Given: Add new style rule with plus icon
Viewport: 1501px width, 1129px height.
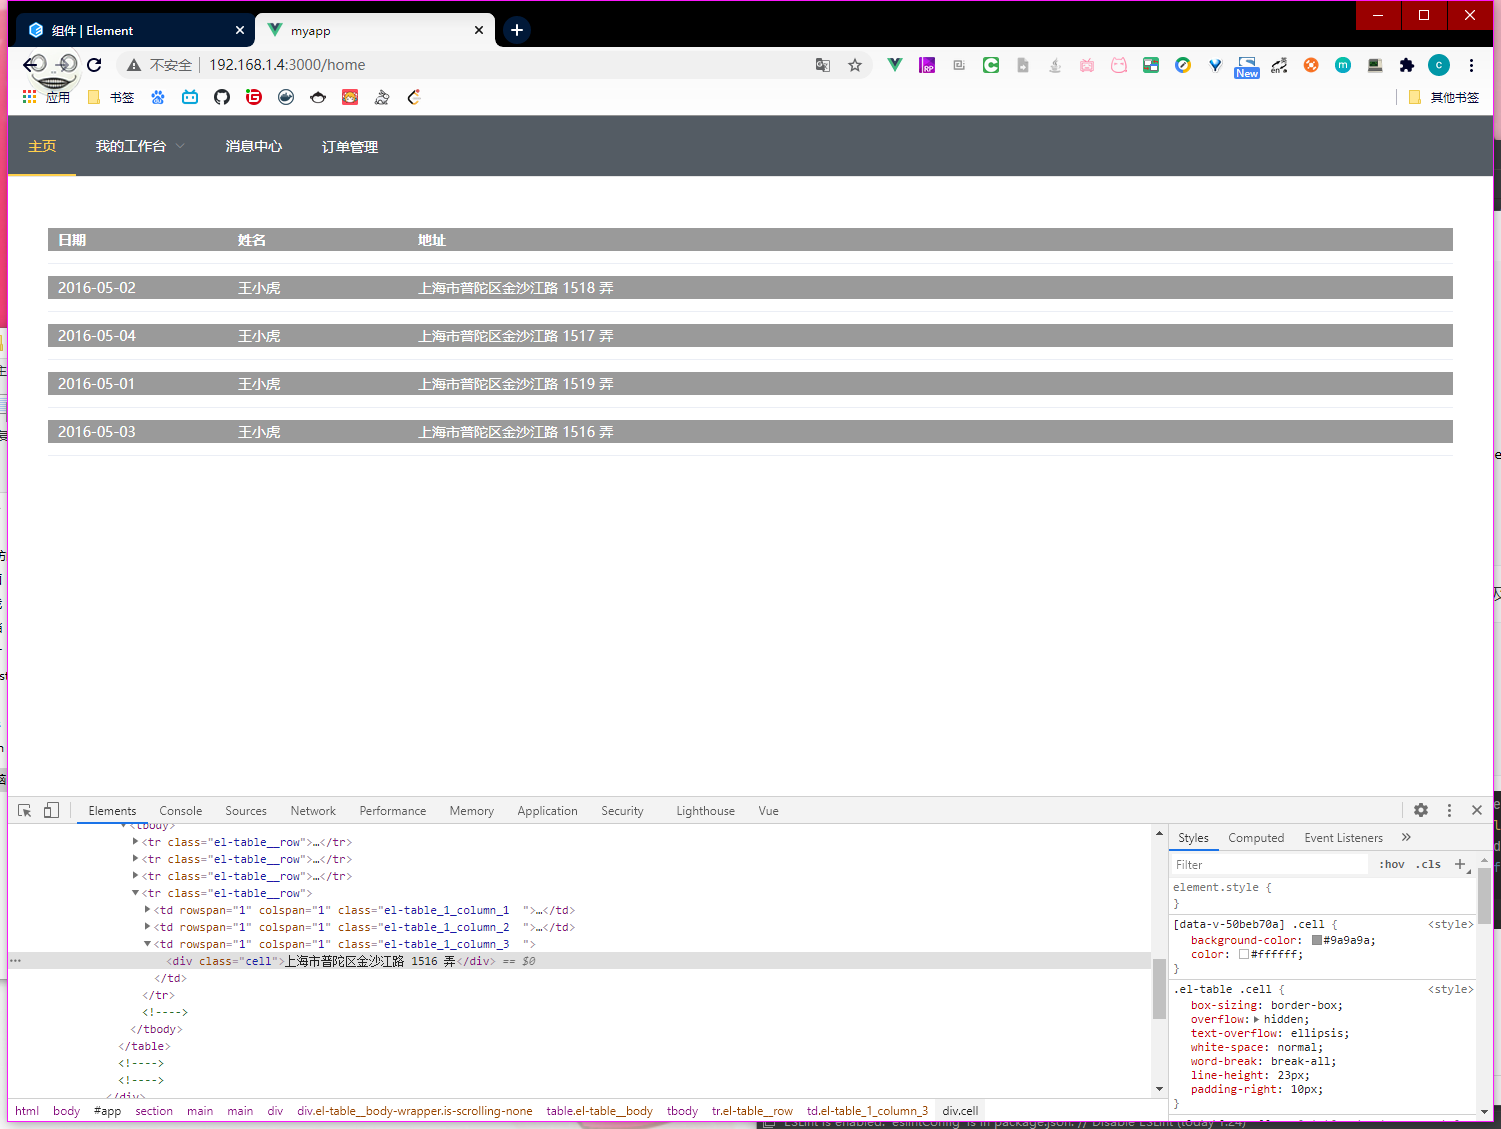Looking at the screenshot, I should coord(1459,864).
